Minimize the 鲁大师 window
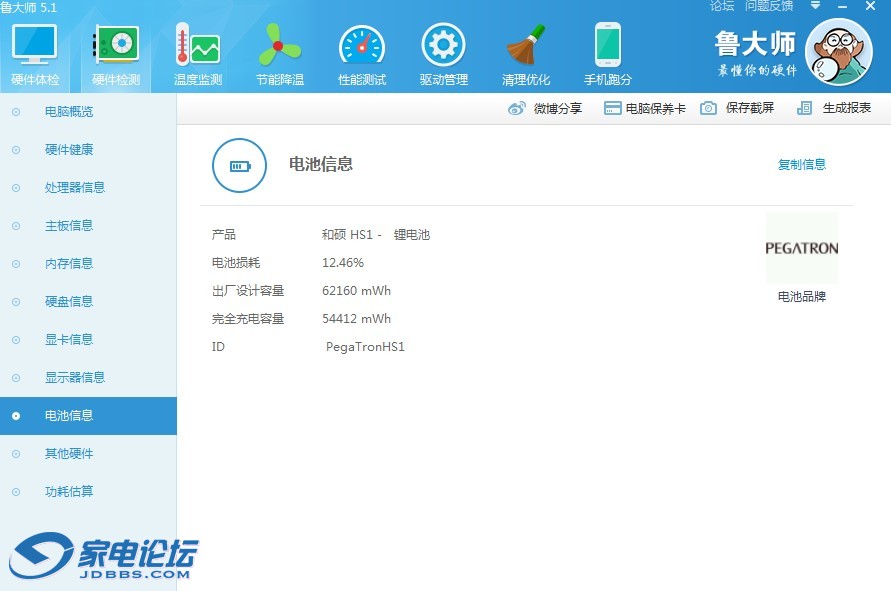Viewport: 891px width, 591px height. coord(843,6)
